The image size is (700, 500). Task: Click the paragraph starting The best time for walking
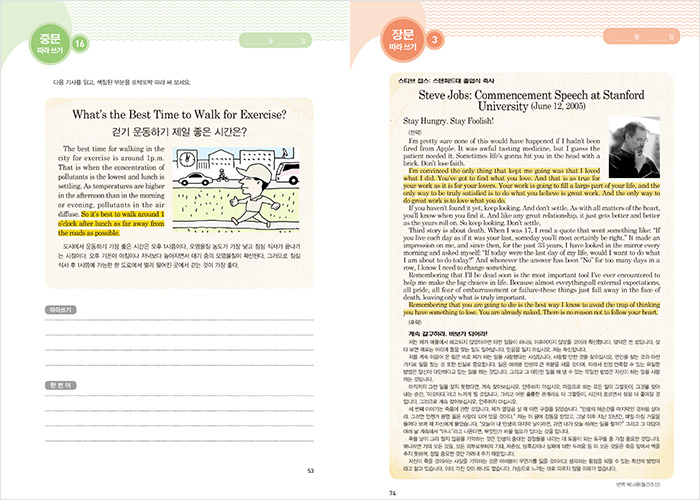(x=111, y=181)
